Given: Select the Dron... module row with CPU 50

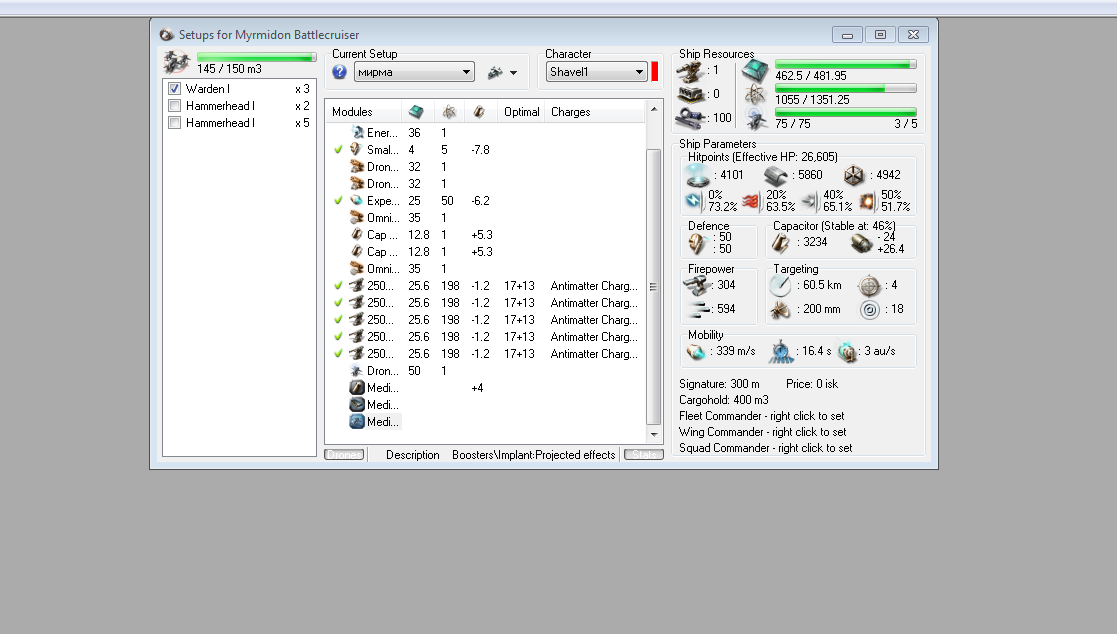Looking at the screenshot, I should click(x=487, y=371).
